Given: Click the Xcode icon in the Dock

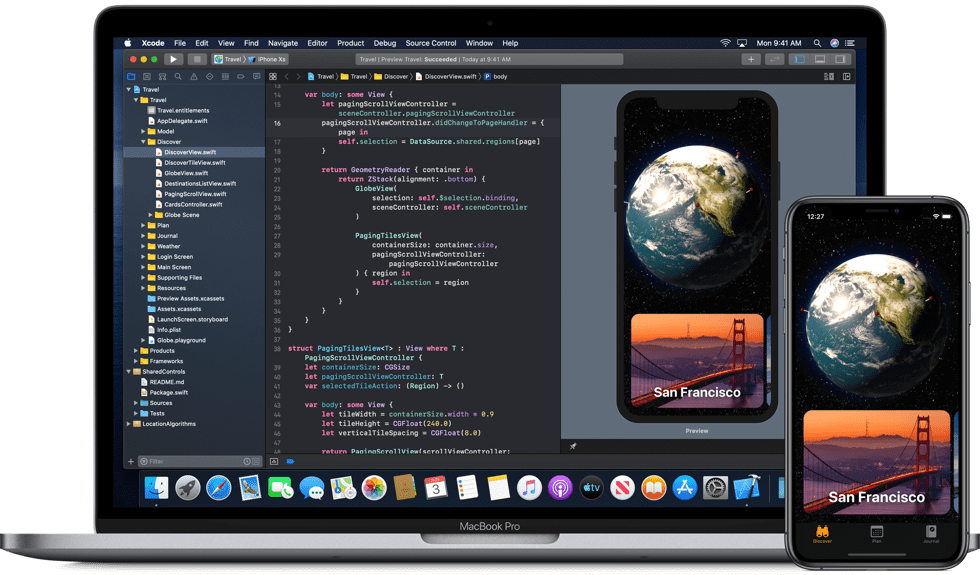Looking at the screenshot, I should point(746,488).
